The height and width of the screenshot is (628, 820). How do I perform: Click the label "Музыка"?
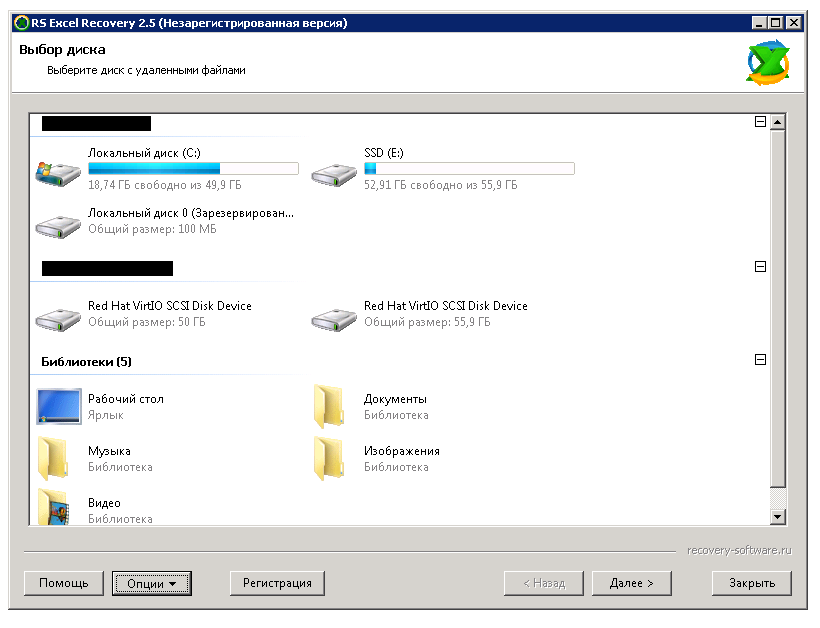pos(109,451)
